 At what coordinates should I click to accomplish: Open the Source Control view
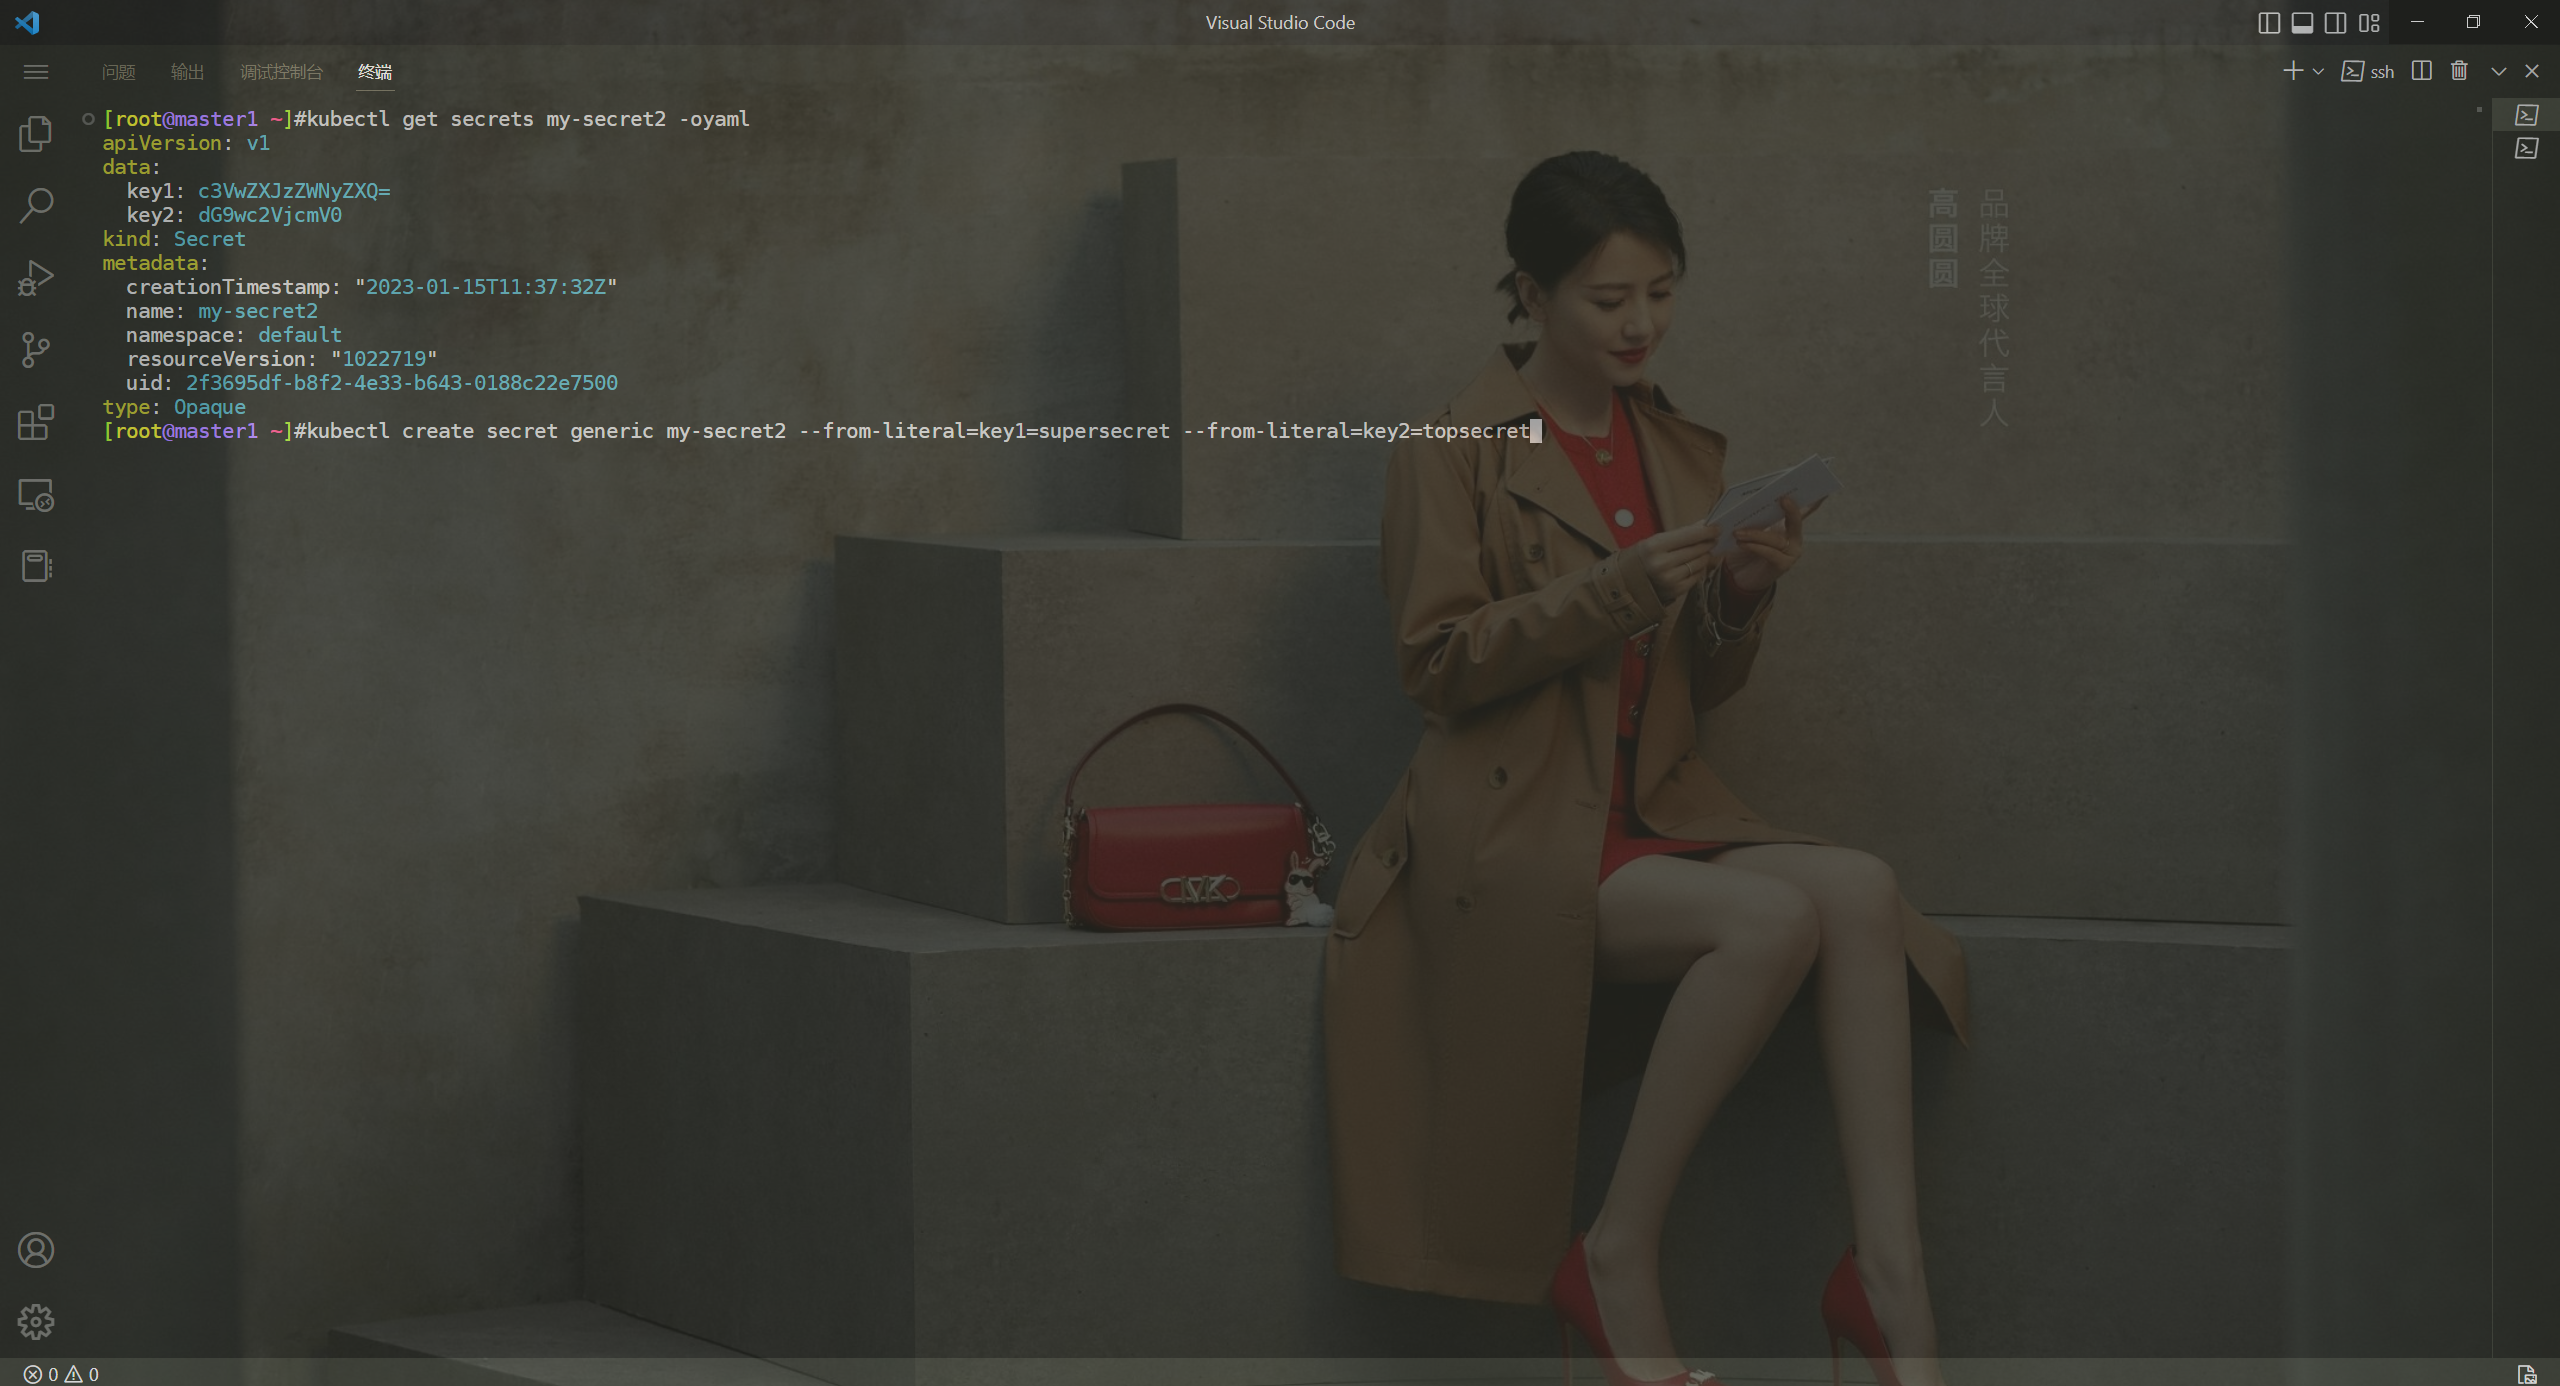click(x=36, y=350)
